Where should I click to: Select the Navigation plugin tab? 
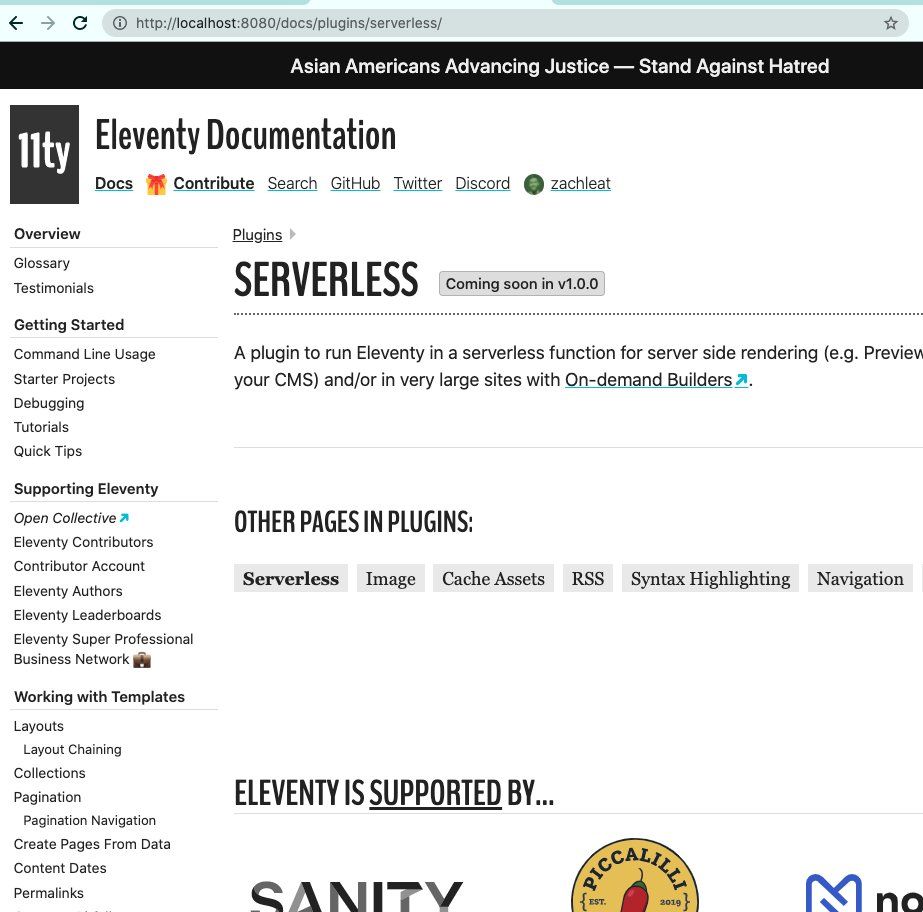[x=860, y=579]
